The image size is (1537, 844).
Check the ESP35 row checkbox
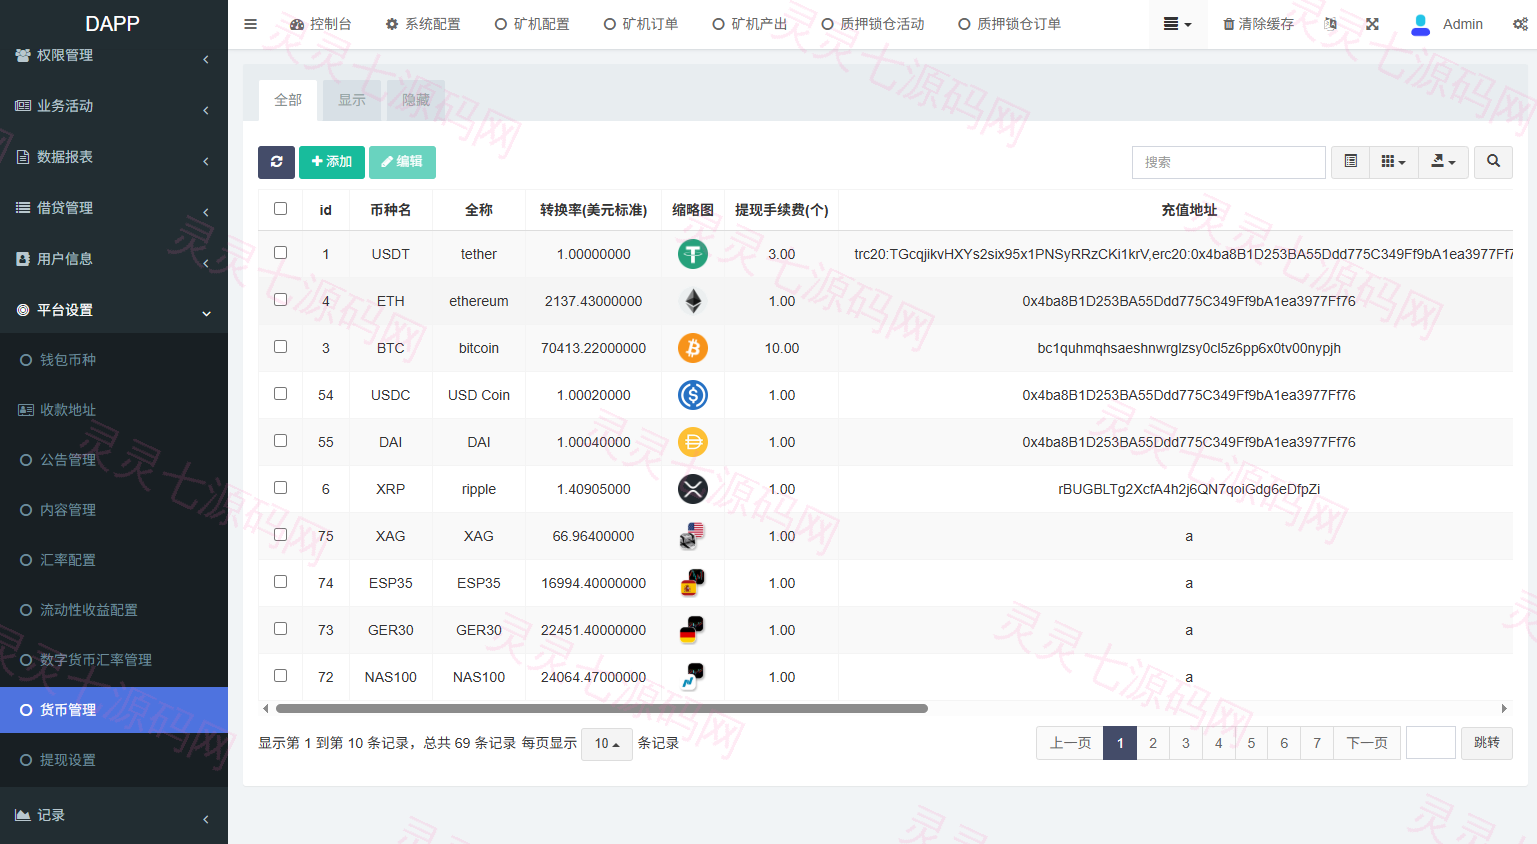coord(280,582)
